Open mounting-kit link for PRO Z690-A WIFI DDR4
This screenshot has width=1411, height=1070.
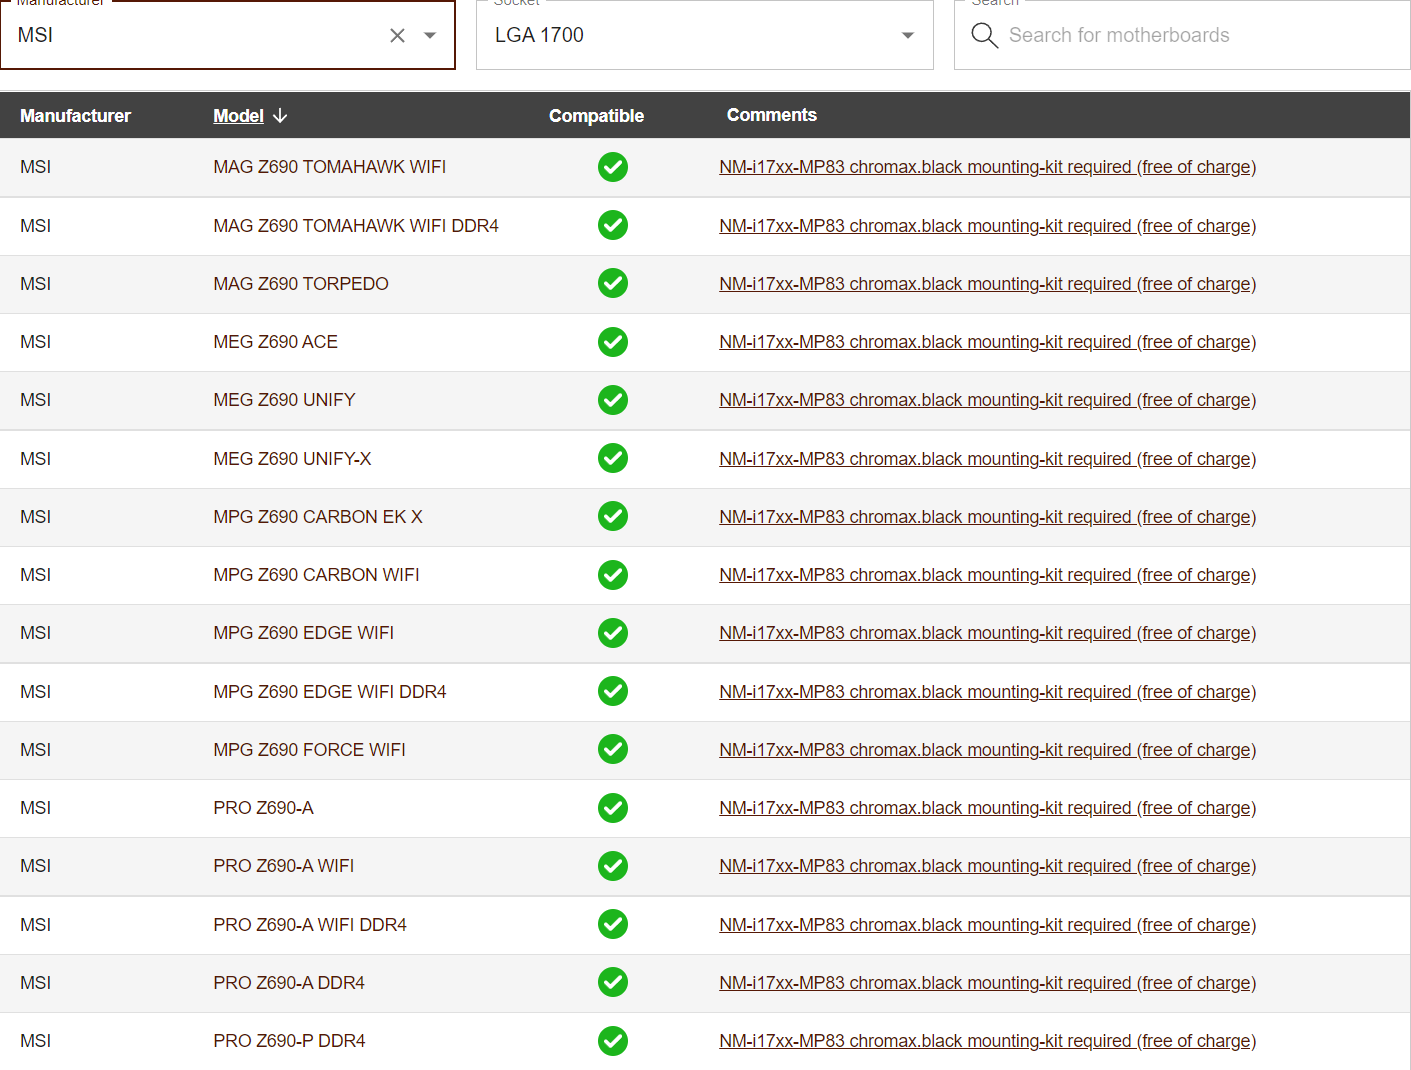(x=987, y=925)
